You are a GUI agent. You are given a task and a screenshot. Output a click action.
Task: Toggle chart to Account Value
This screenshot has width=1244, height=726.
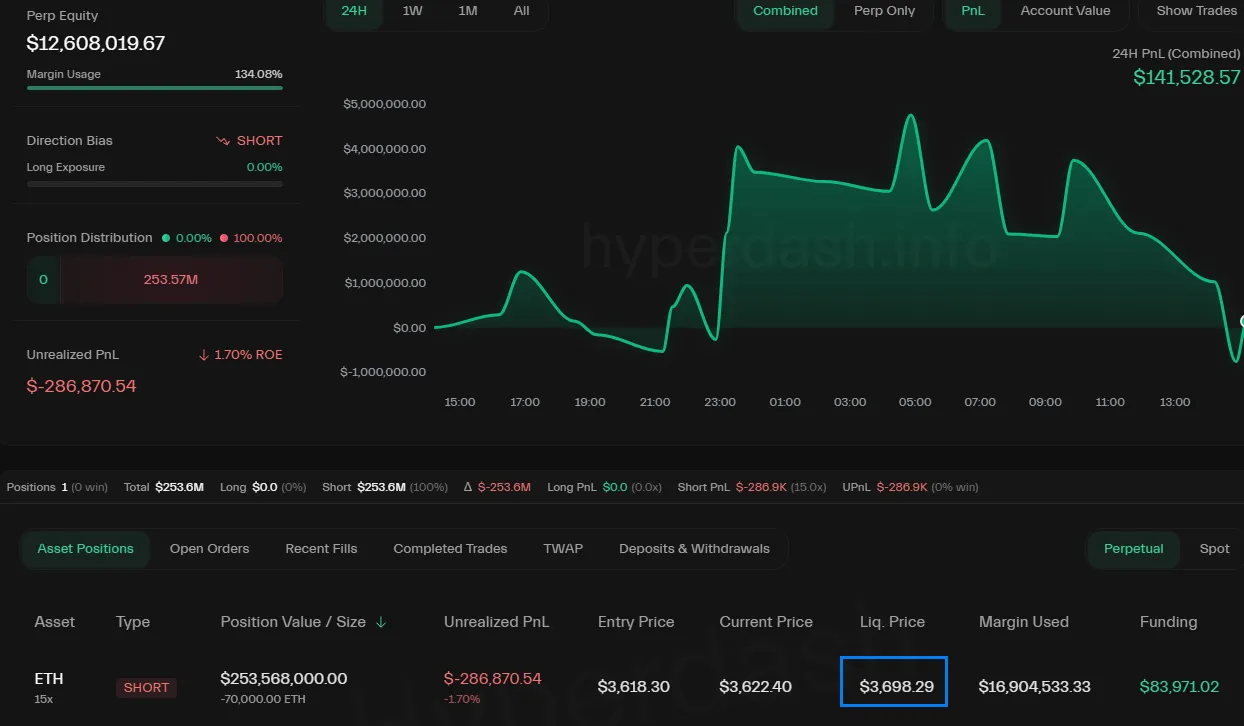(1065, 11)
